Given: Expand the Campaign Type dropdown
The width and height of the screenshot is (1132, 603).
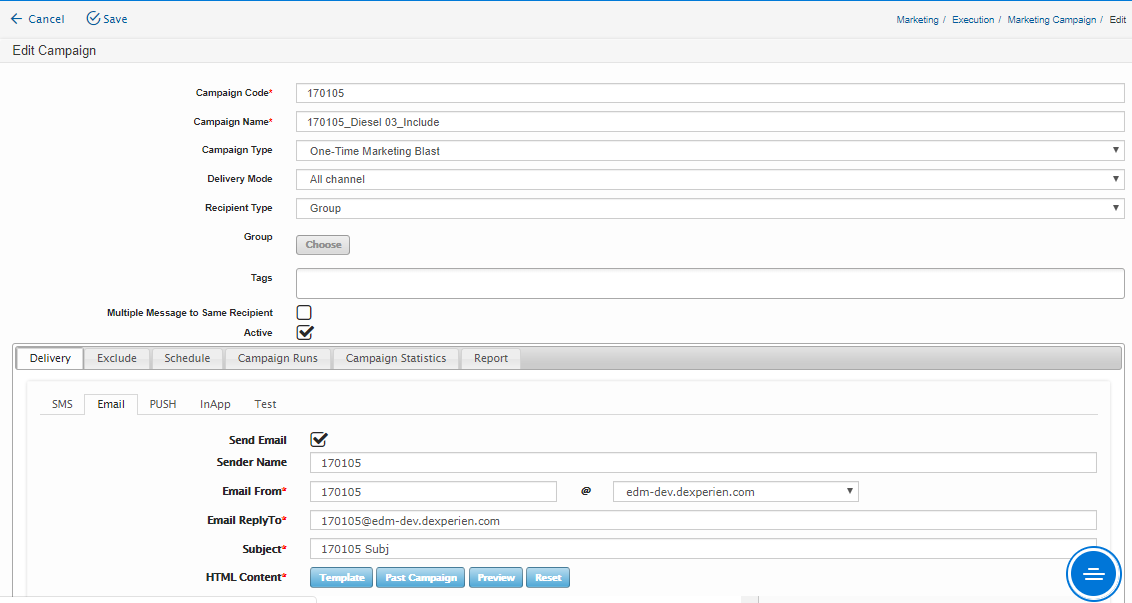Looking at the screenshot, I should [x=710, y=151].
